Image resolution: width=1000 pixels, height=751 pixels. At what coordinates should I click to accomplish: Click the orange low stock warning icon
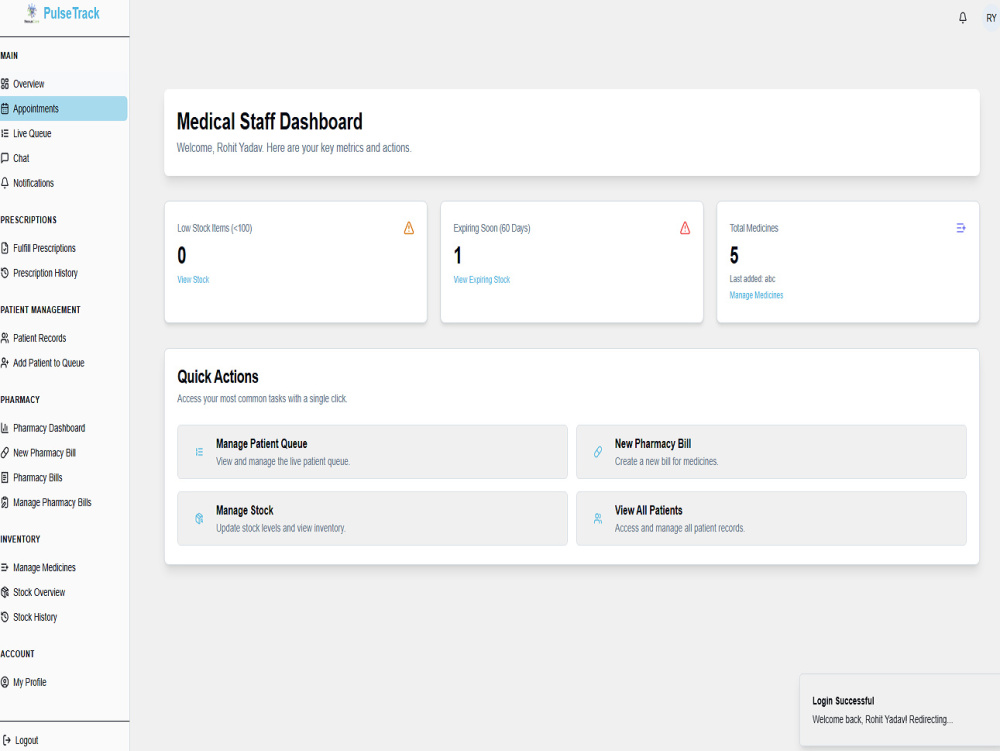[x=409, y=228]
